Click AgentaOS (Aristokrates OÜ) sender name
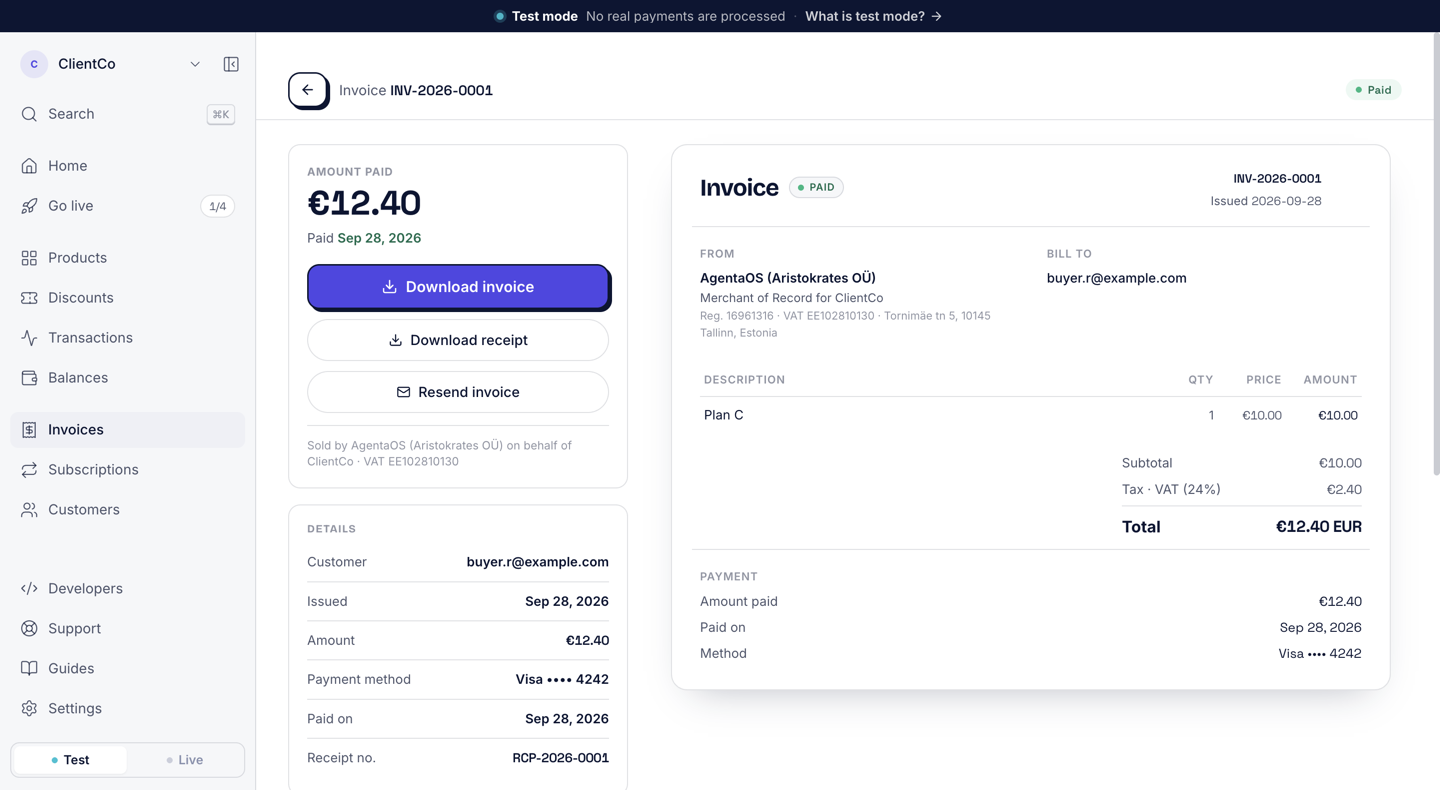 click(788, 278)
